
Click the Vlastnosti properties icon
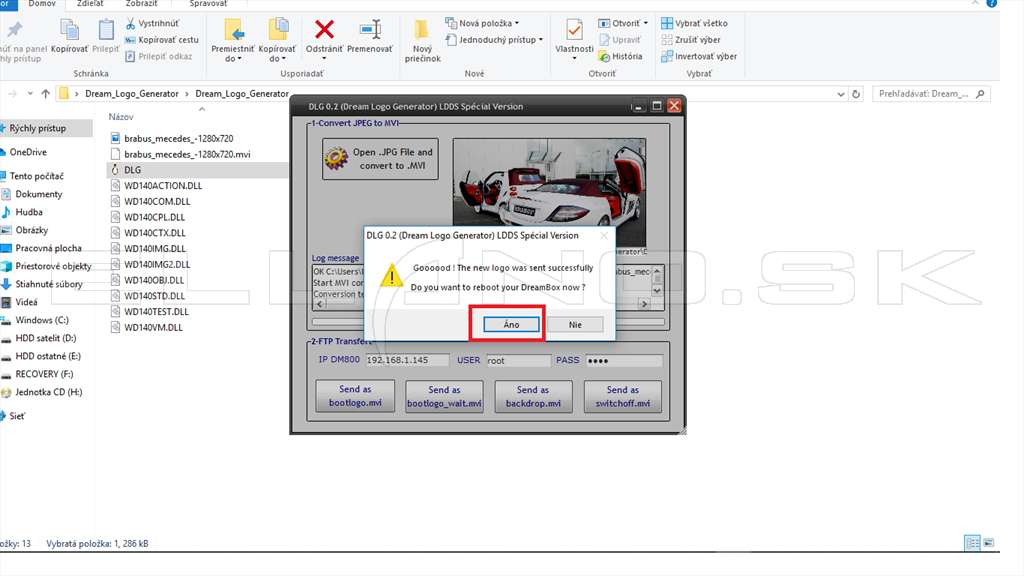coord(574,29)
